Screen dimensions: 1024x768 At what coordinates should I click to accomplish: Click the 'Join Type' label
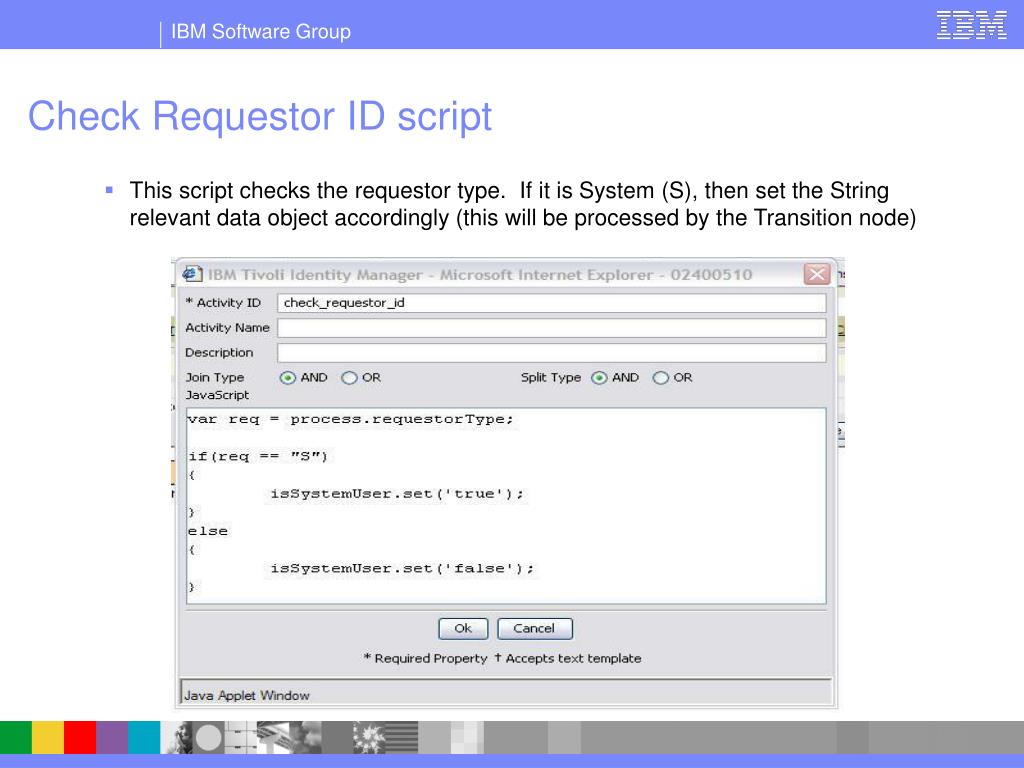click(x=214, y=377)
